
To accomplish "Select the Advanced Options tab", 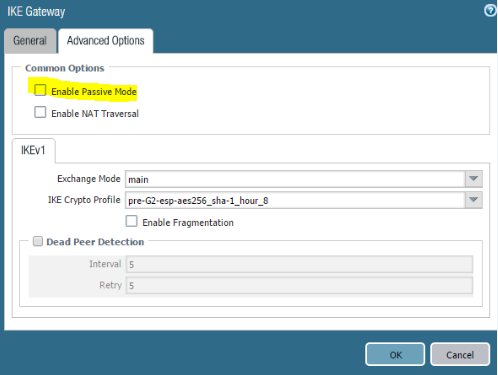I will click(106, 41).
